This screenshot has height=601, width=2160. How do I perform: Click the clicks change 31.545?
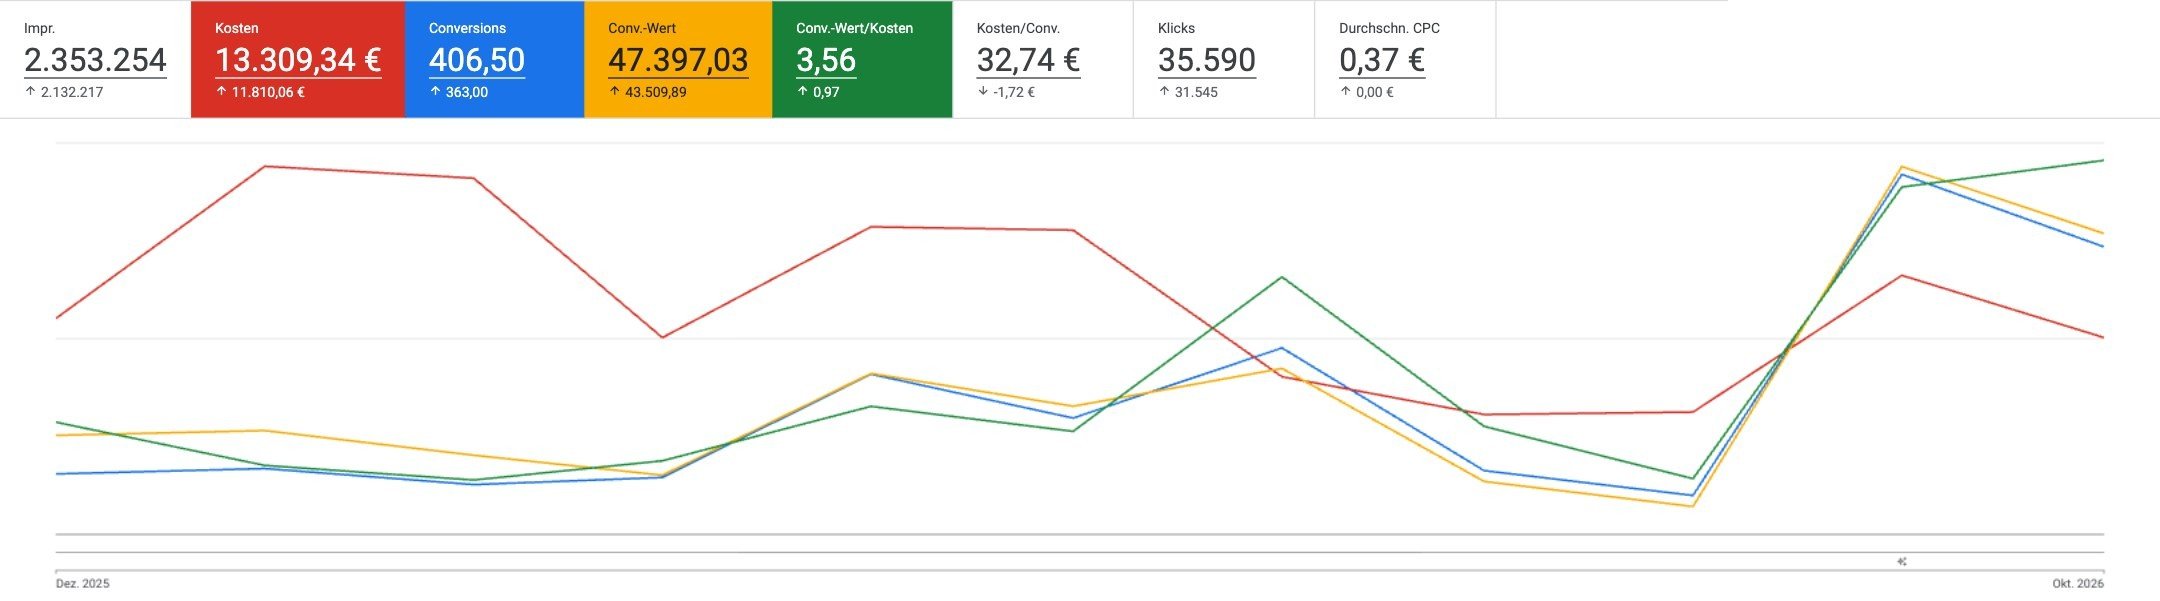[1196, 92]
